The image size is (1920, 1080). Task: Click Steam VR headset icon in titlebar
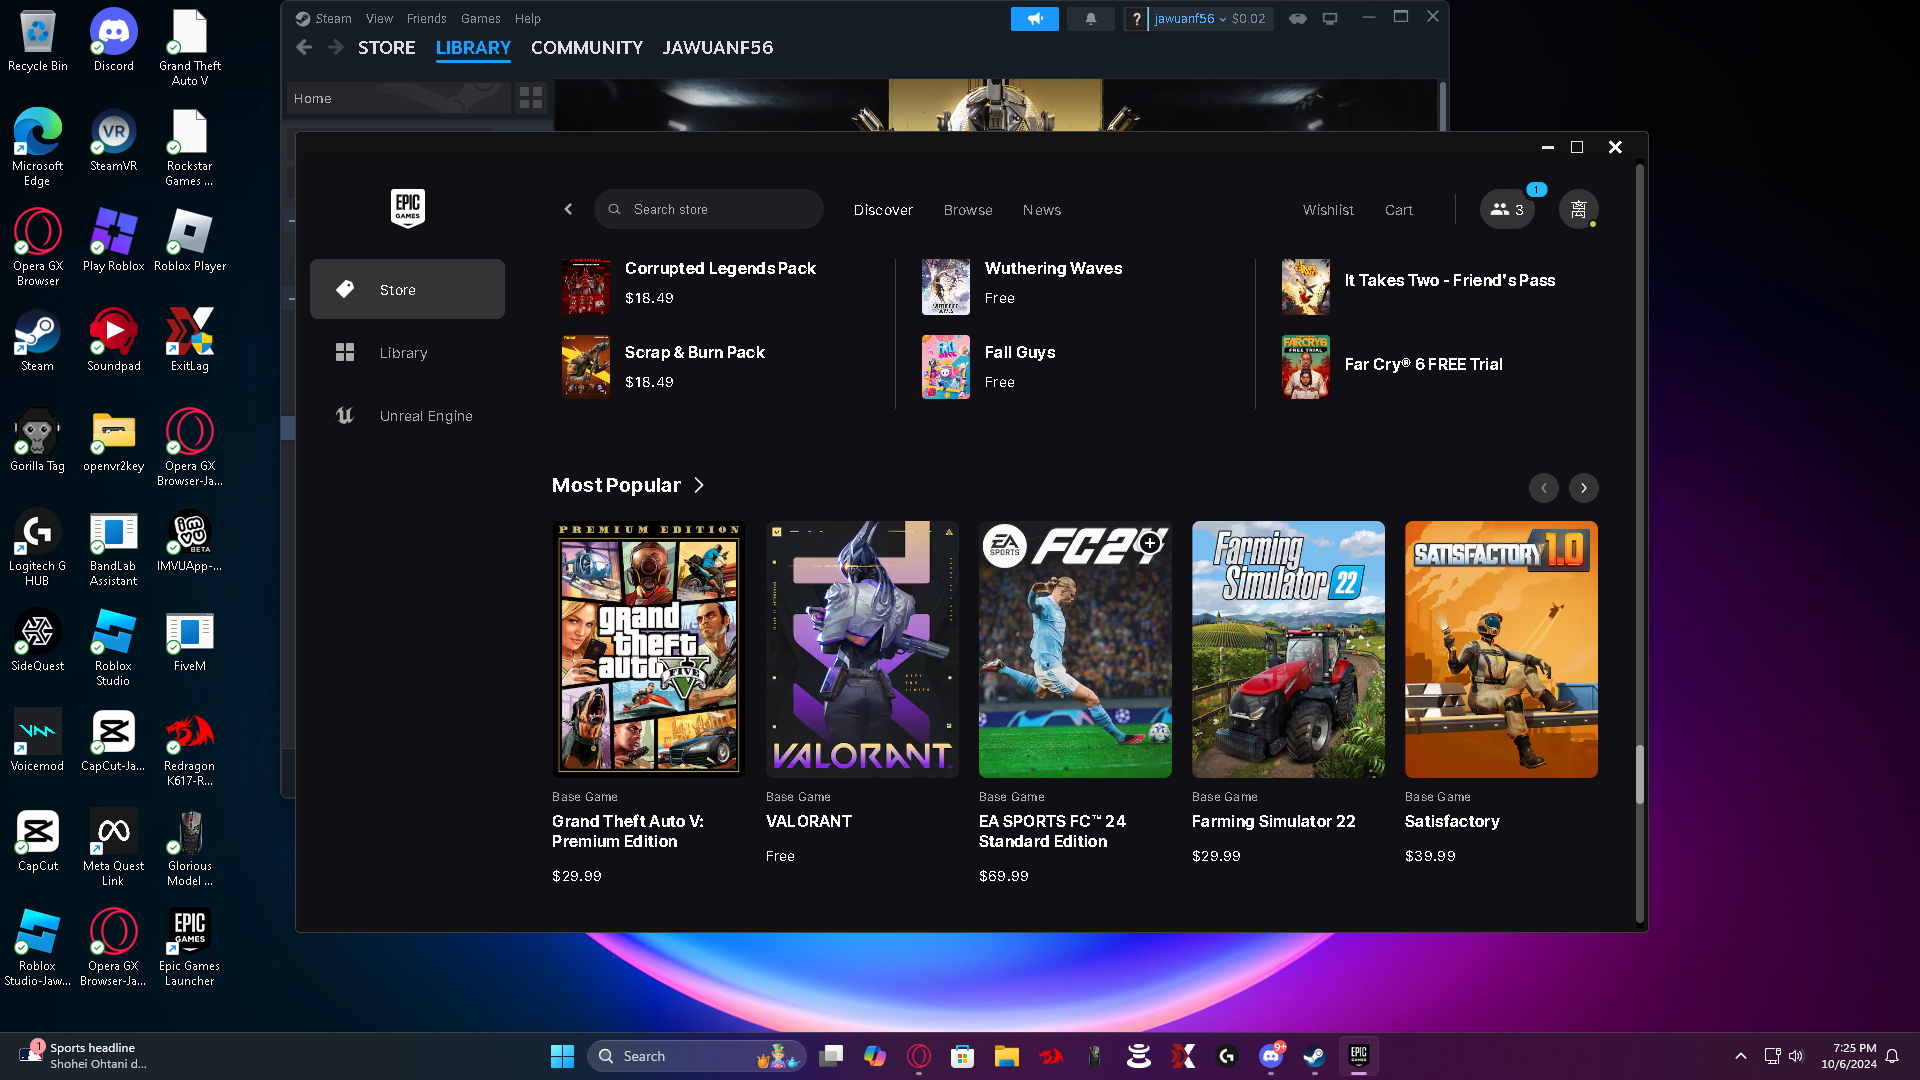[1298, 19]
